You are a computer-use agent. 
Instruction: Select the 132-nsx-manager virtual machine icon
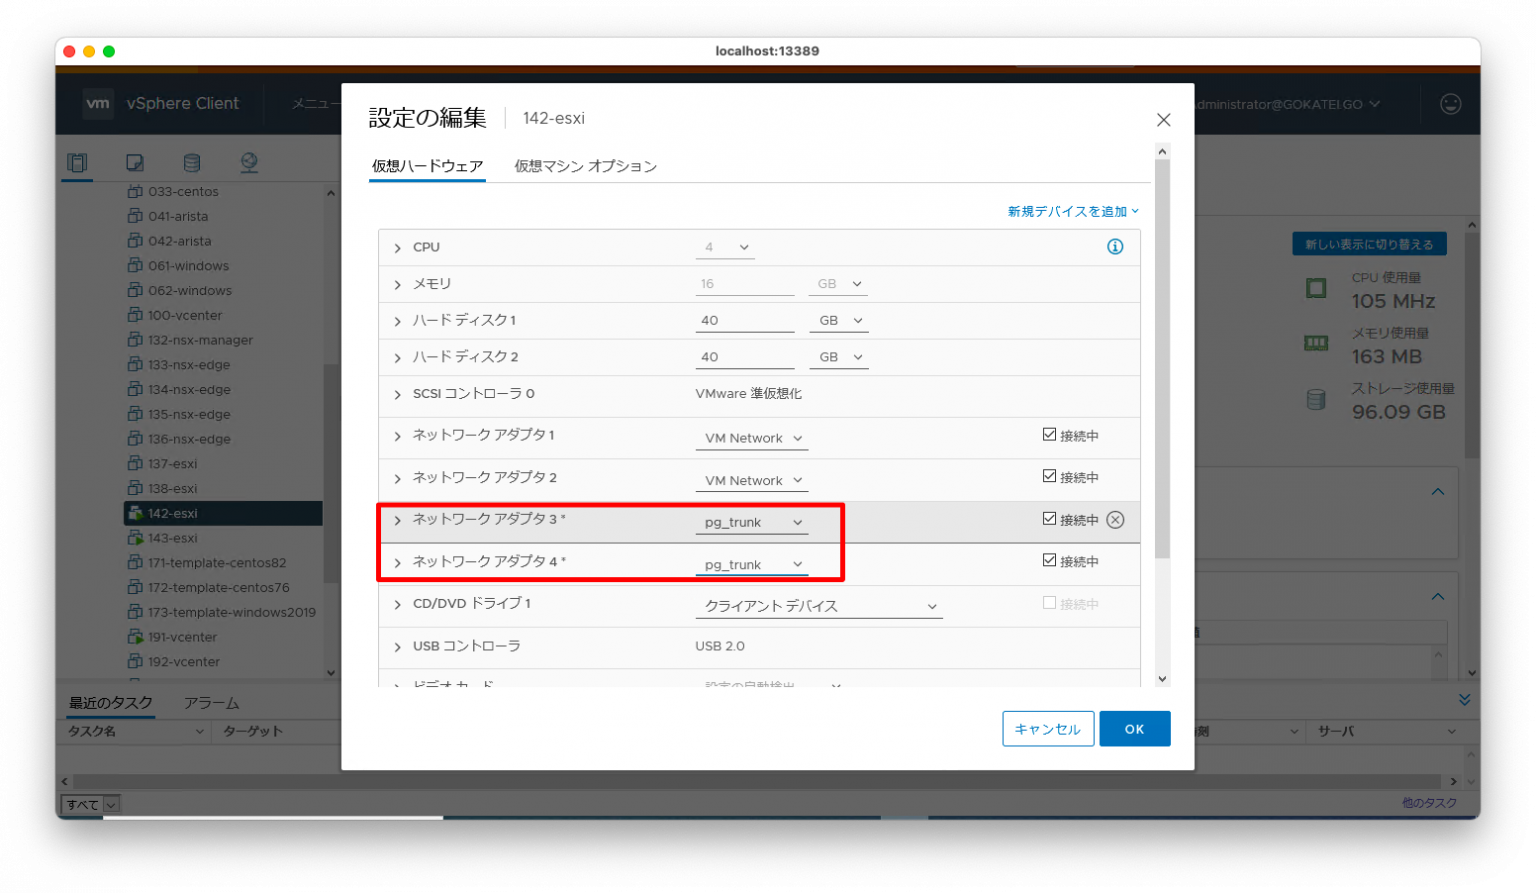click(135, 340)
